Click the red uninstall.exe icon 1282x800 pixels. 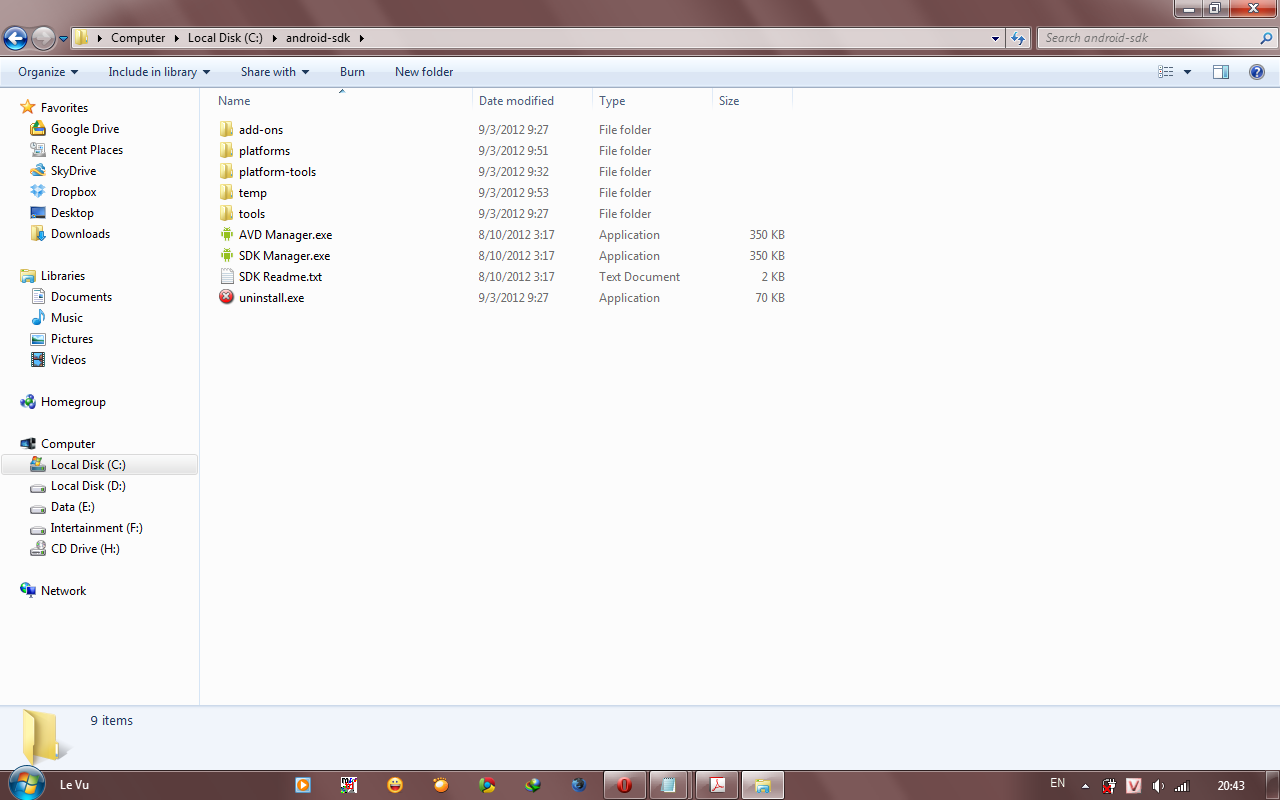(227, 298)
